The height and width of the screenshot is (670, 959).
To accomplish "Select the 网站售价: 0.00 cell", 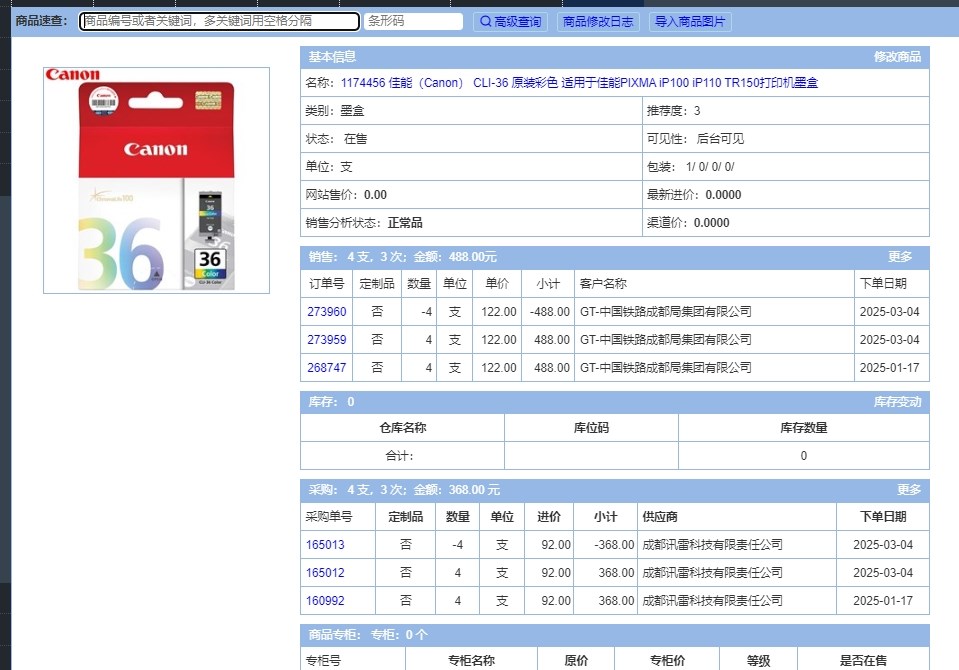I will coord(471,195).
